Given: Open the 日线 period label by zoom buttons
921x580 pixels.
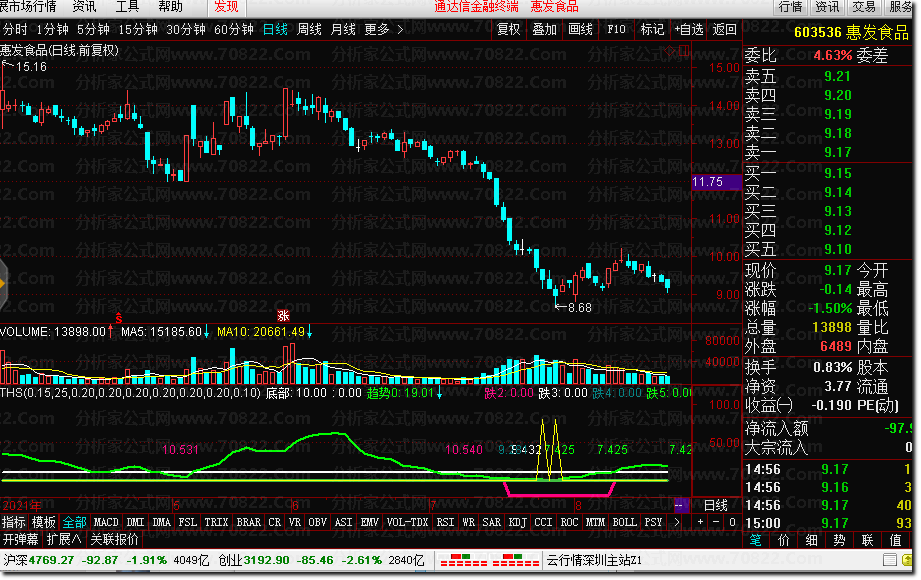Looking at the screenshot, I should [715, 505].
